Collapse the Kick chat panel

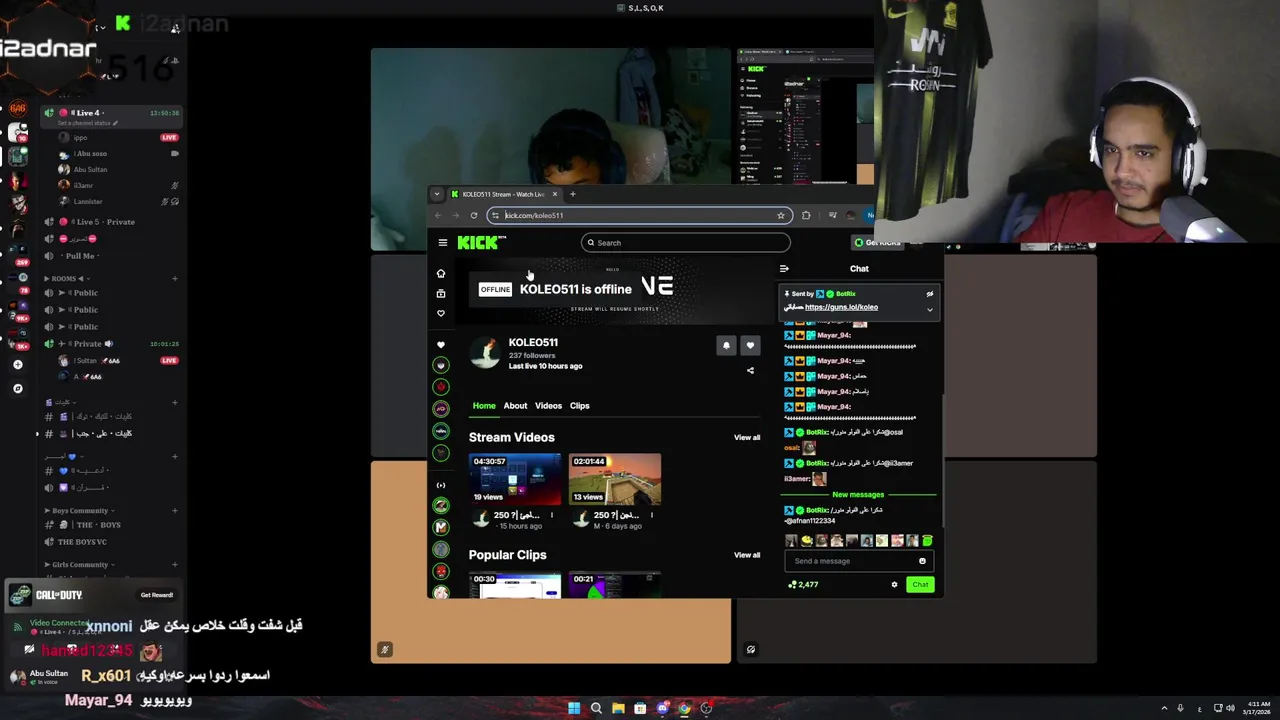tap(784, 268)
